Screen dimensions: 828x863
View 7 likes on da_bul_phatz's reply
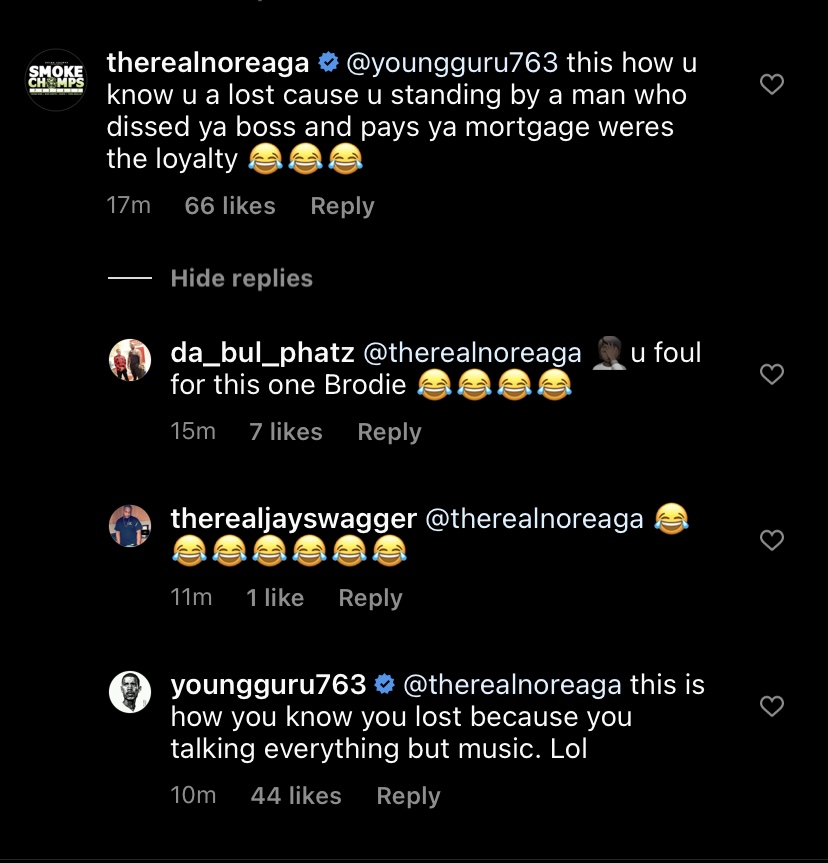pos(286,432)
